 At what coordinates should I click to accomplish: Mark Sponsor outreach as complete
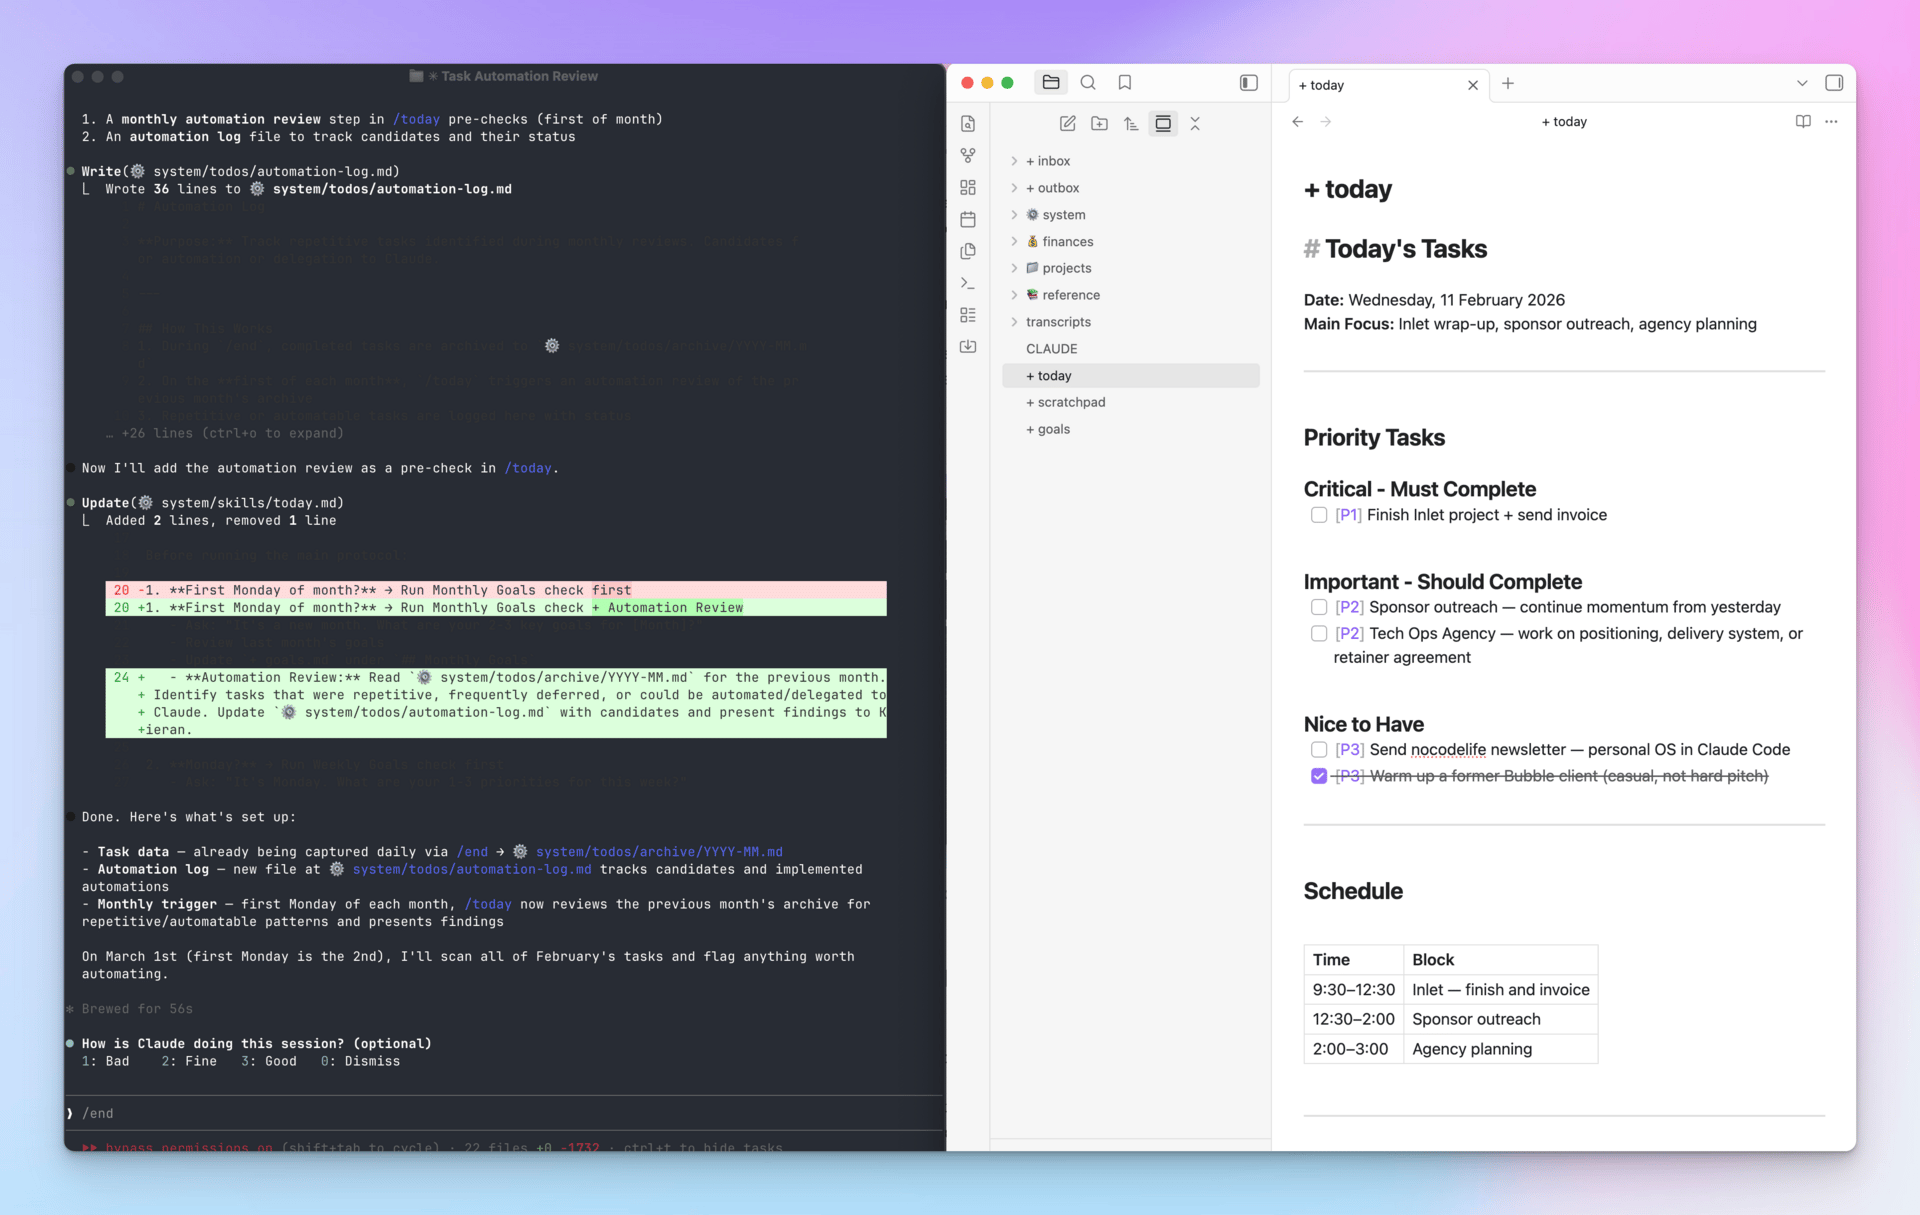coord(1319,607)
